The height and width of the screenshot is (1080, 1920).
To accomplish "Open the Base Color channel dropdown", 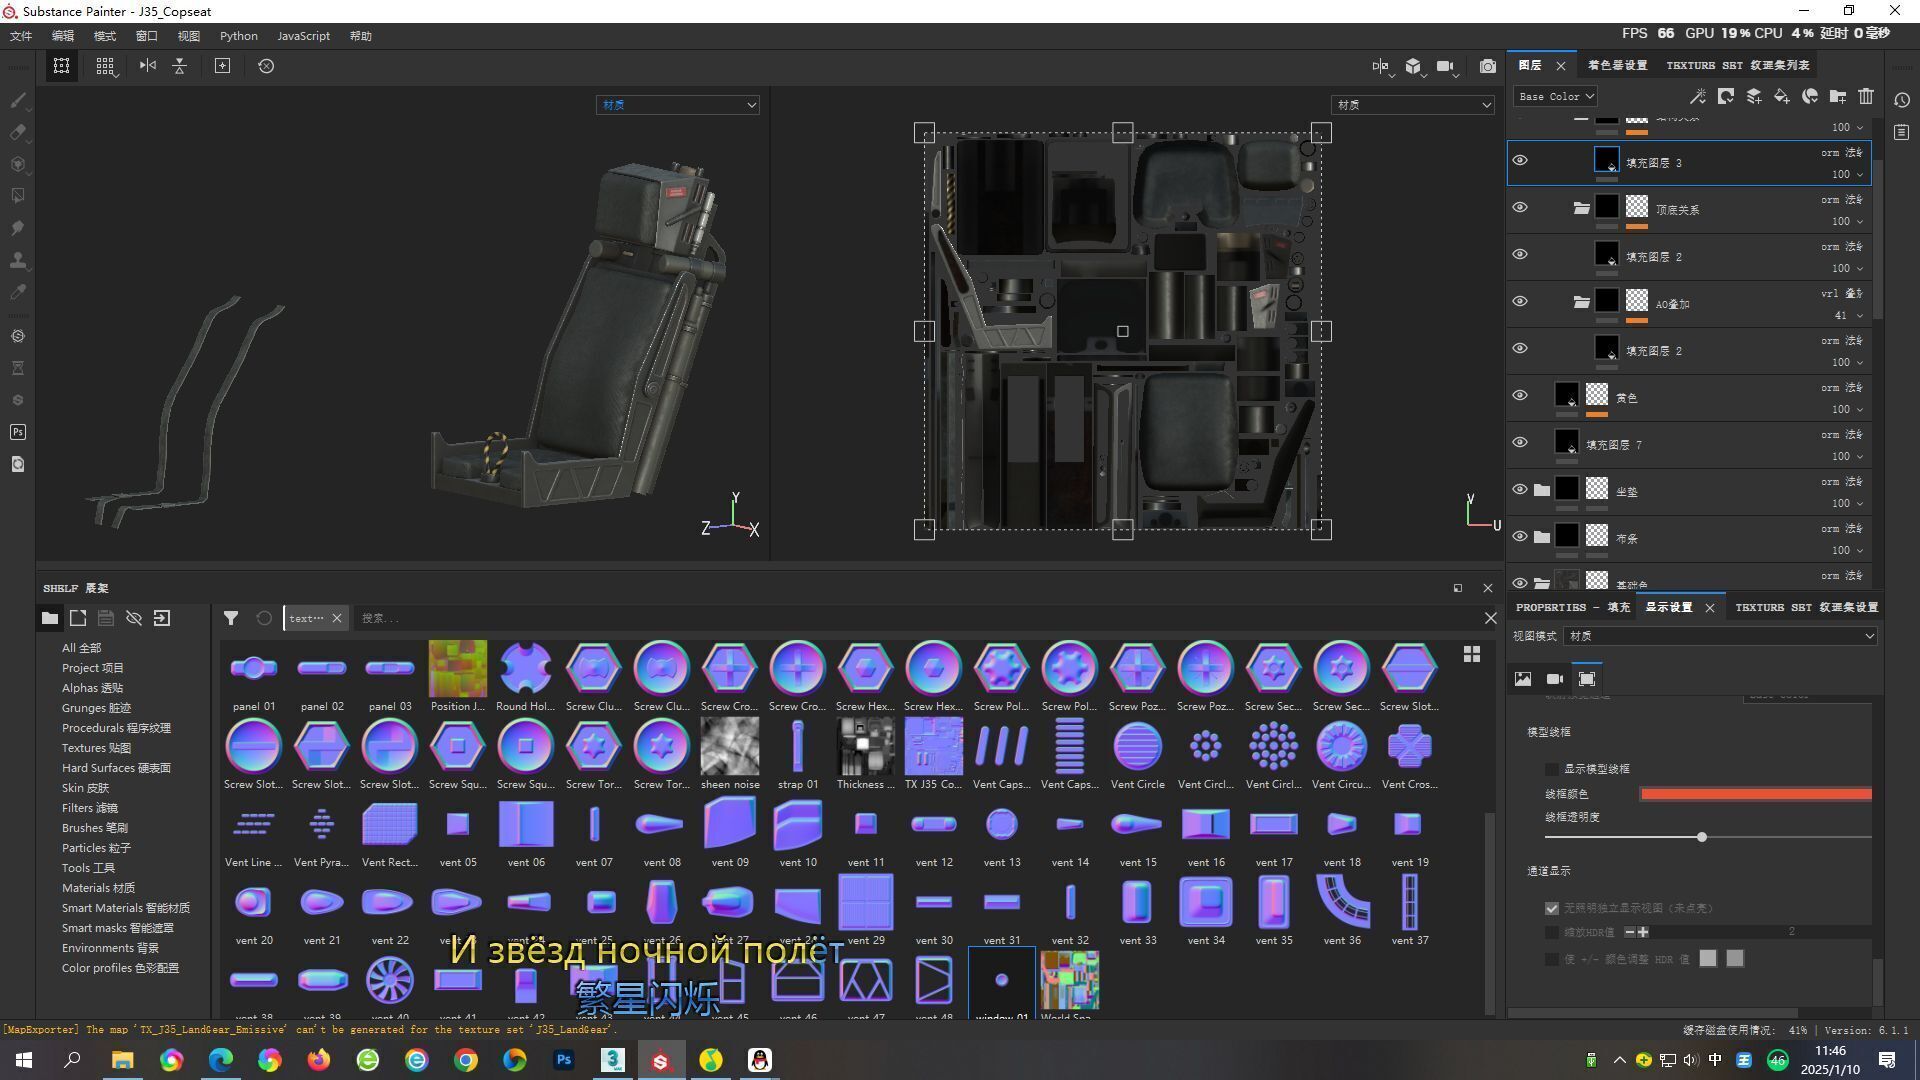I will pos(1555,97).
